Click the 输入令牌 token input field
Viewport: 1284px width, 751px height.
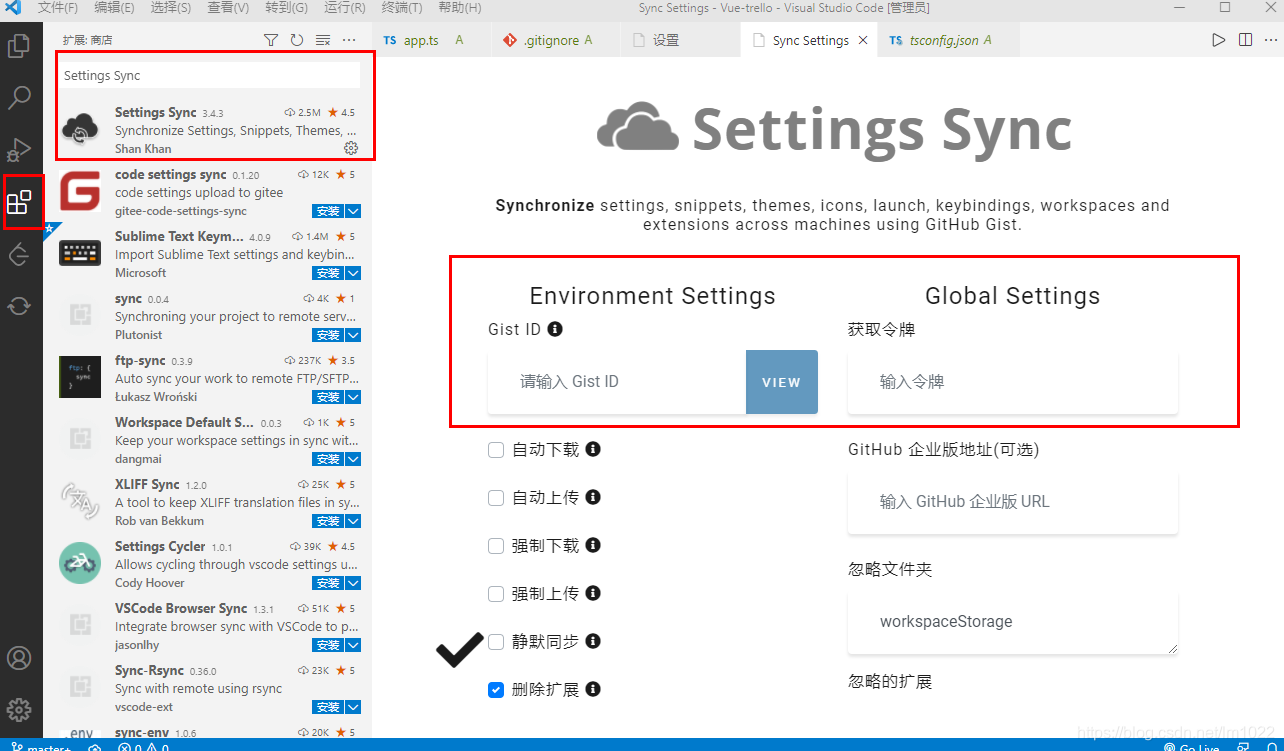1013,382
